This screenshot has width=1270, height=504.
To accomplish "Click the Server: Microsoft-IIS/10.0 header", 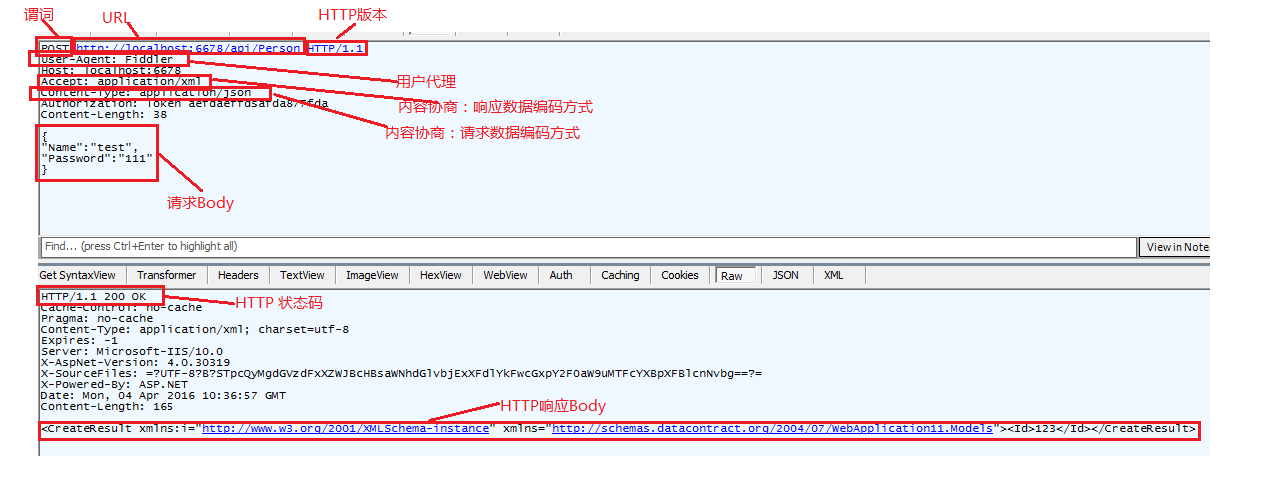I will pyautogui.click(x=135, y=351).
